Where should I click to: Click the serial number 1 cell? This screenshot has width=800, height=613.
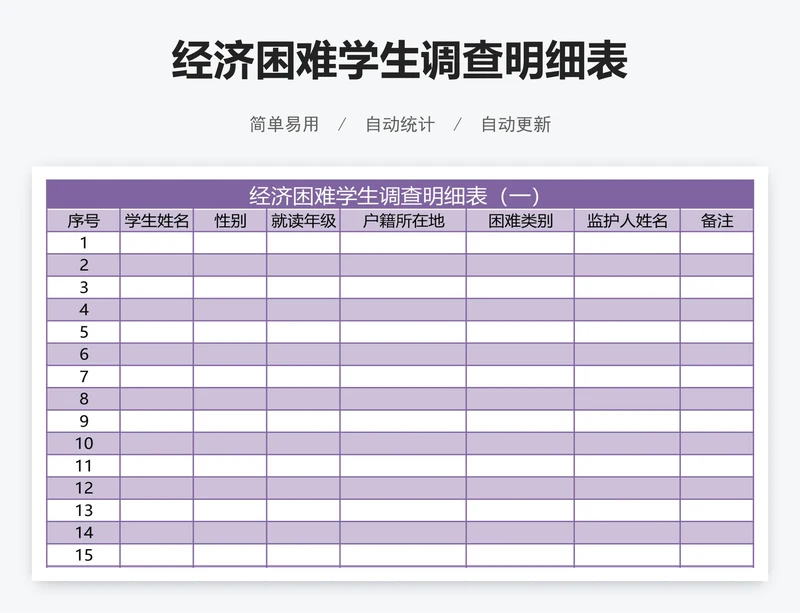pyautogui.click(x=83, y=243)
